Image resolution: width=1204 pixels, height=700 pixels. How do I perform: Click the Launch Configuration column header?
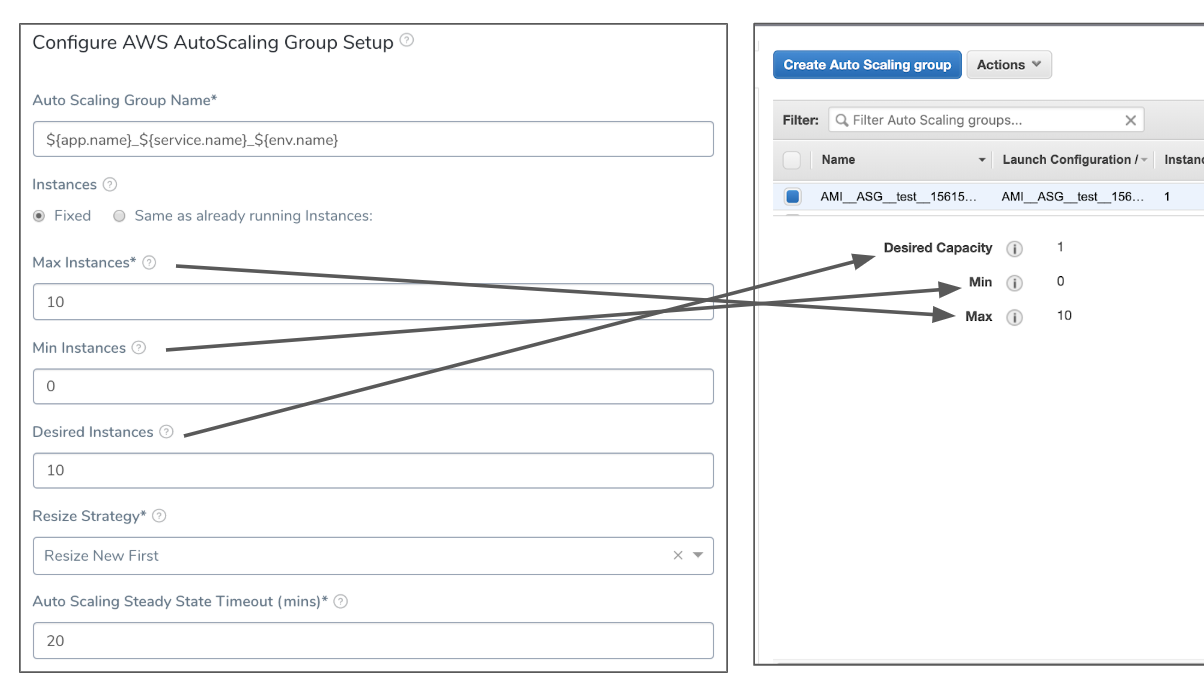(x=1069, y=160)
